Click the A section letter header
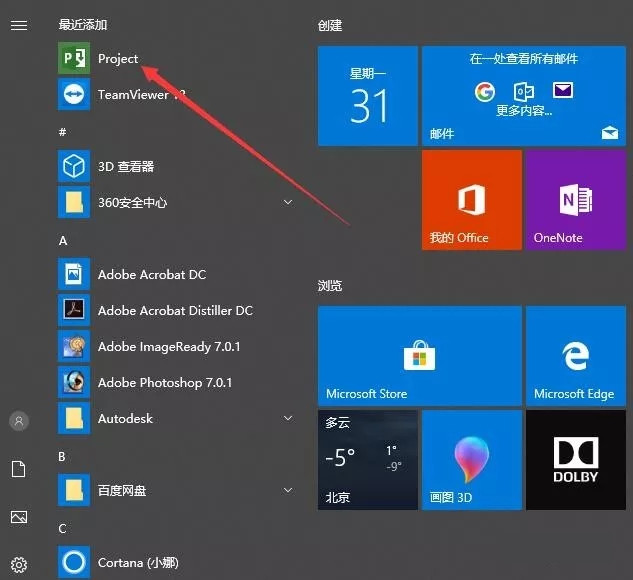The image size is (633, 580). [x=63, y=241]
